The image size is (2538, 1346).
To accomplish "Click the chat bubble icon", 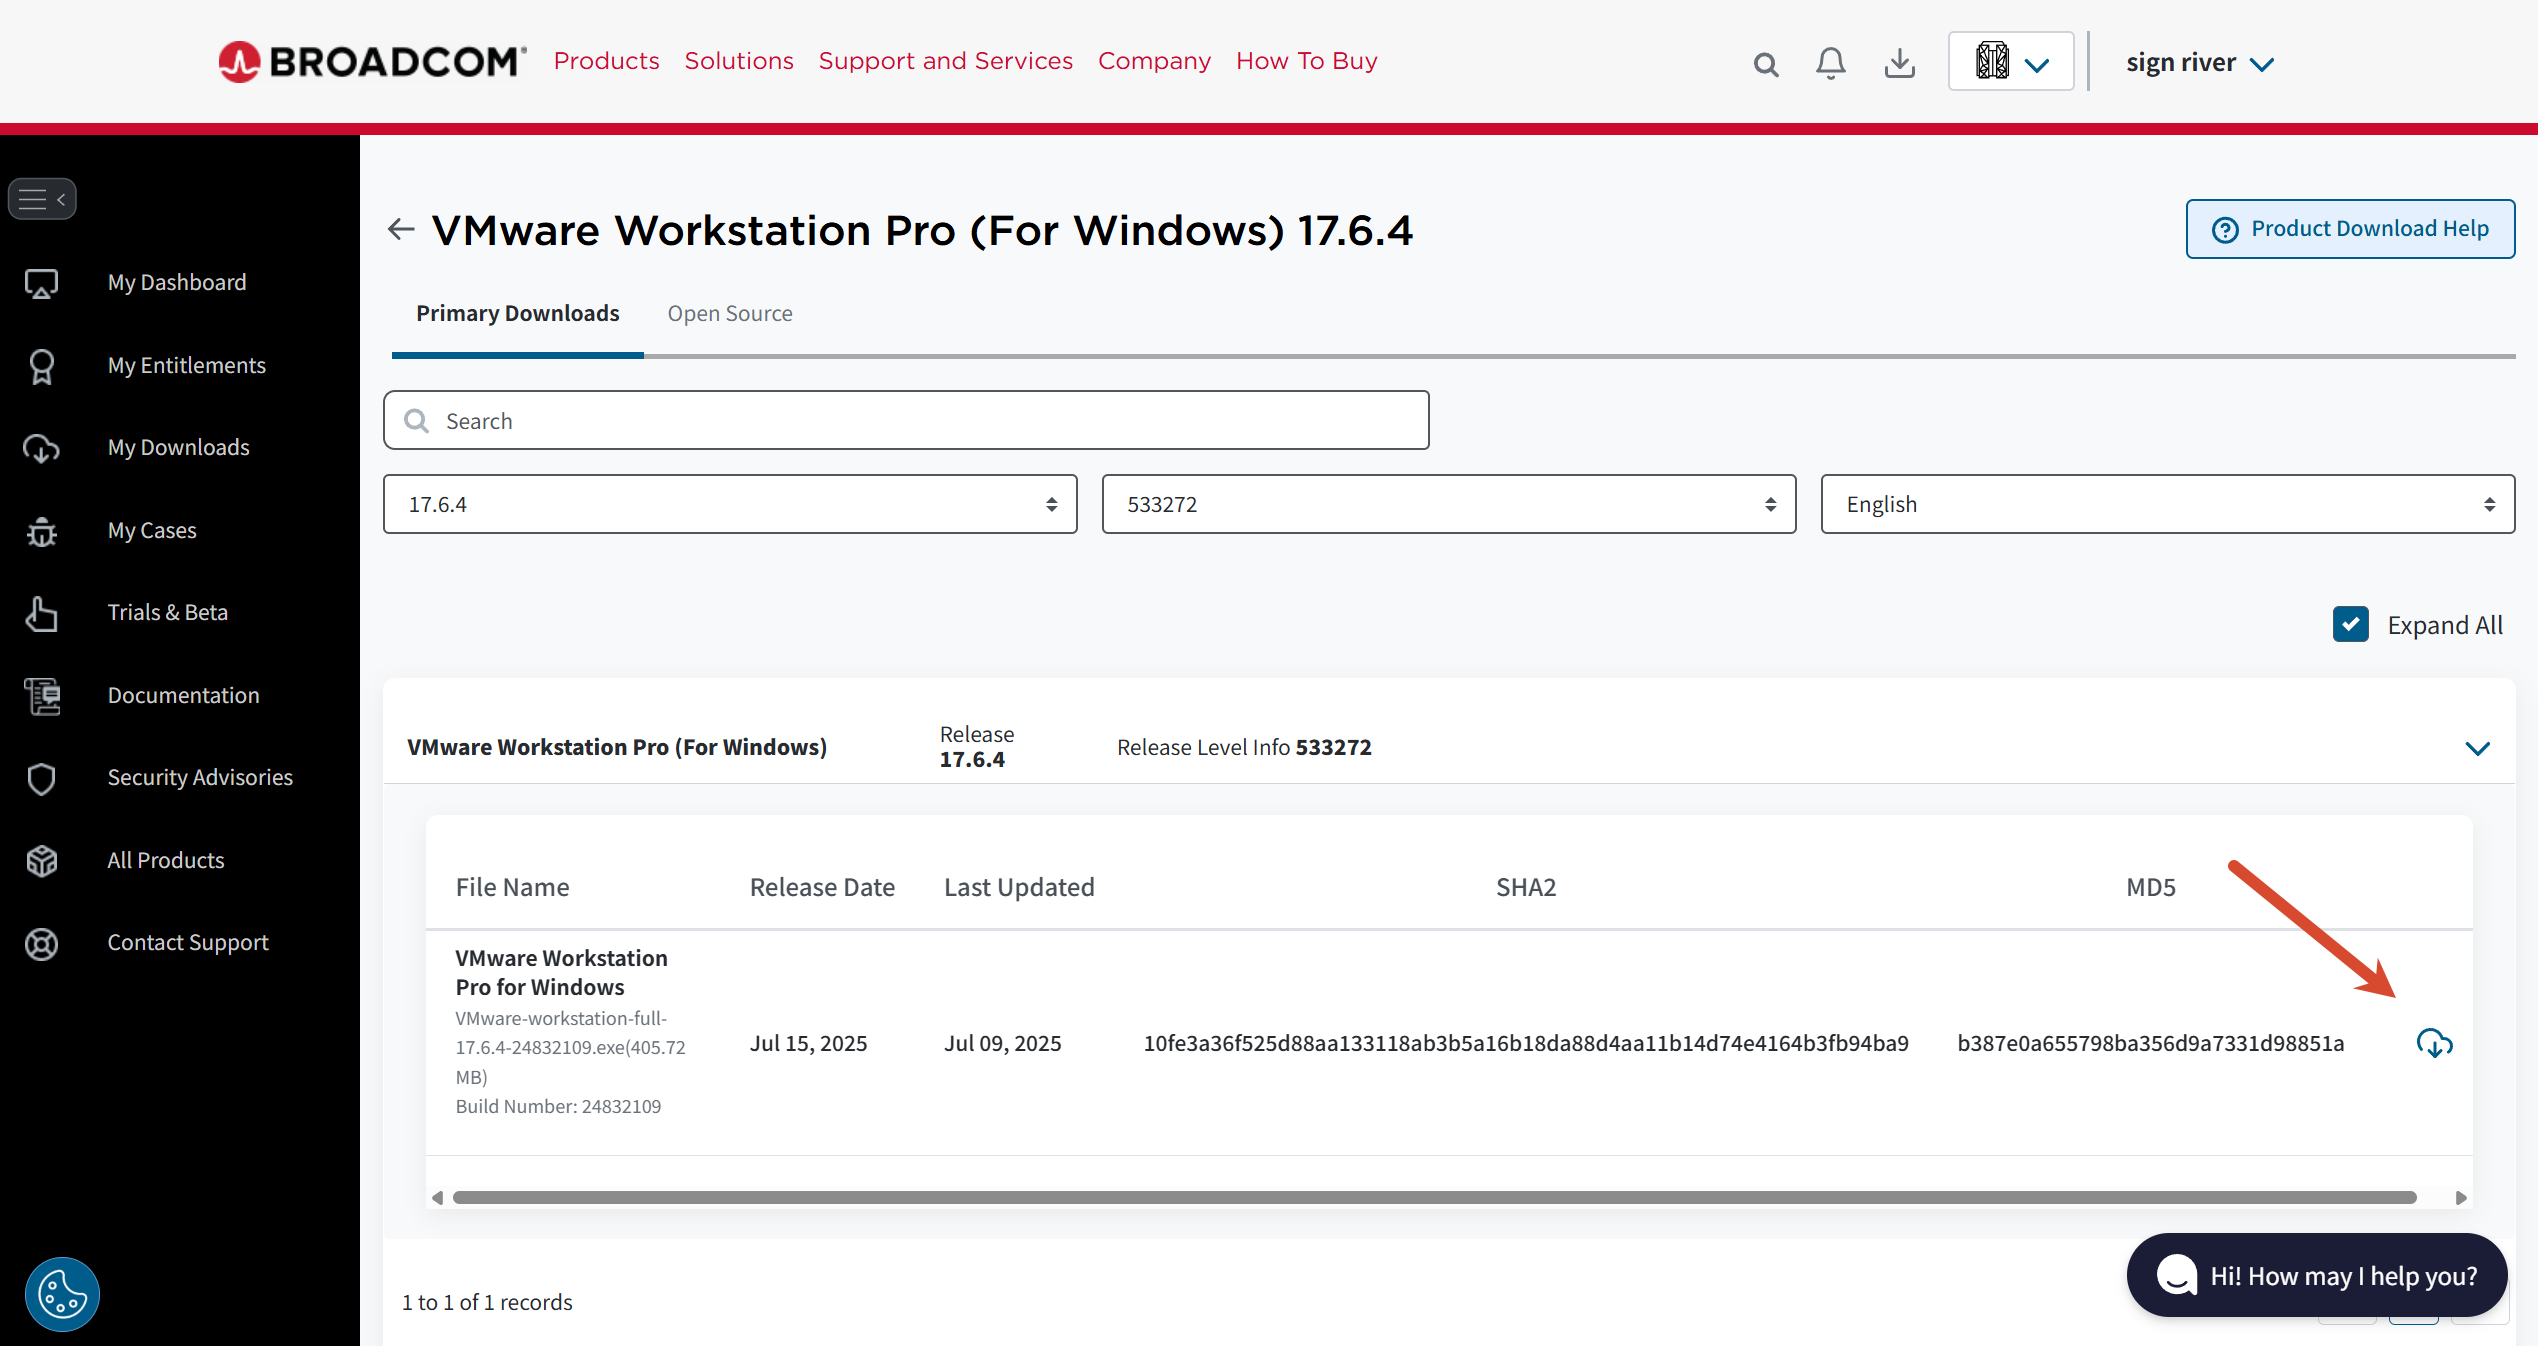I will tap(2177, 1276).
